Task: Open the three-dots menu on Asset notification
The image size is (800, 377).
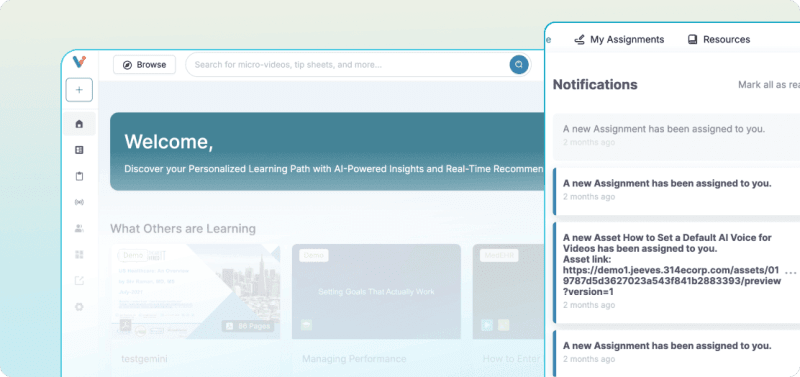Action: pos(791,273)
